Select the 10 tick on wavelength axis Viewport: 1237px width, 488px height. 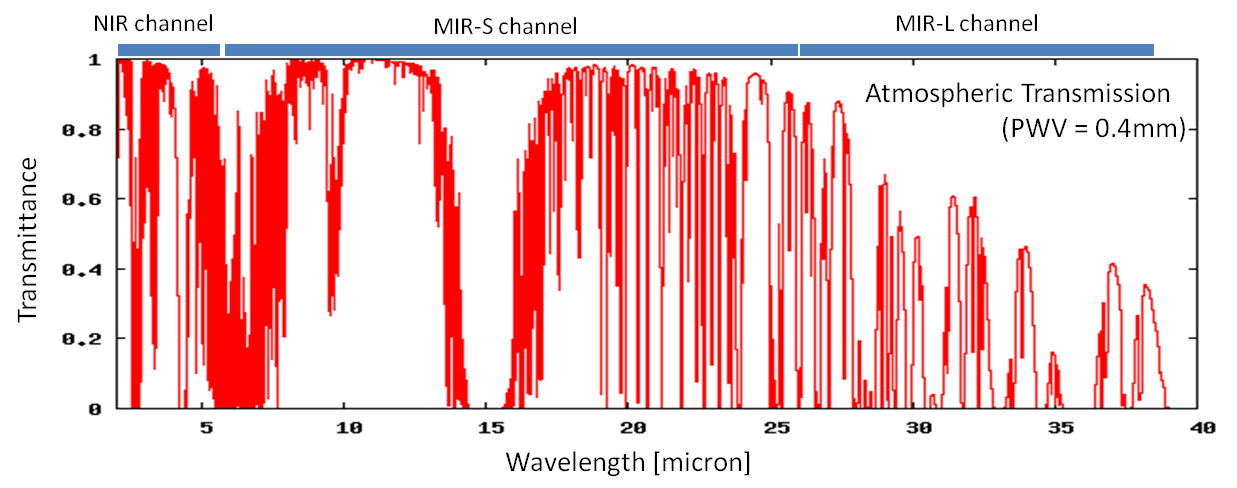[349, 428]
